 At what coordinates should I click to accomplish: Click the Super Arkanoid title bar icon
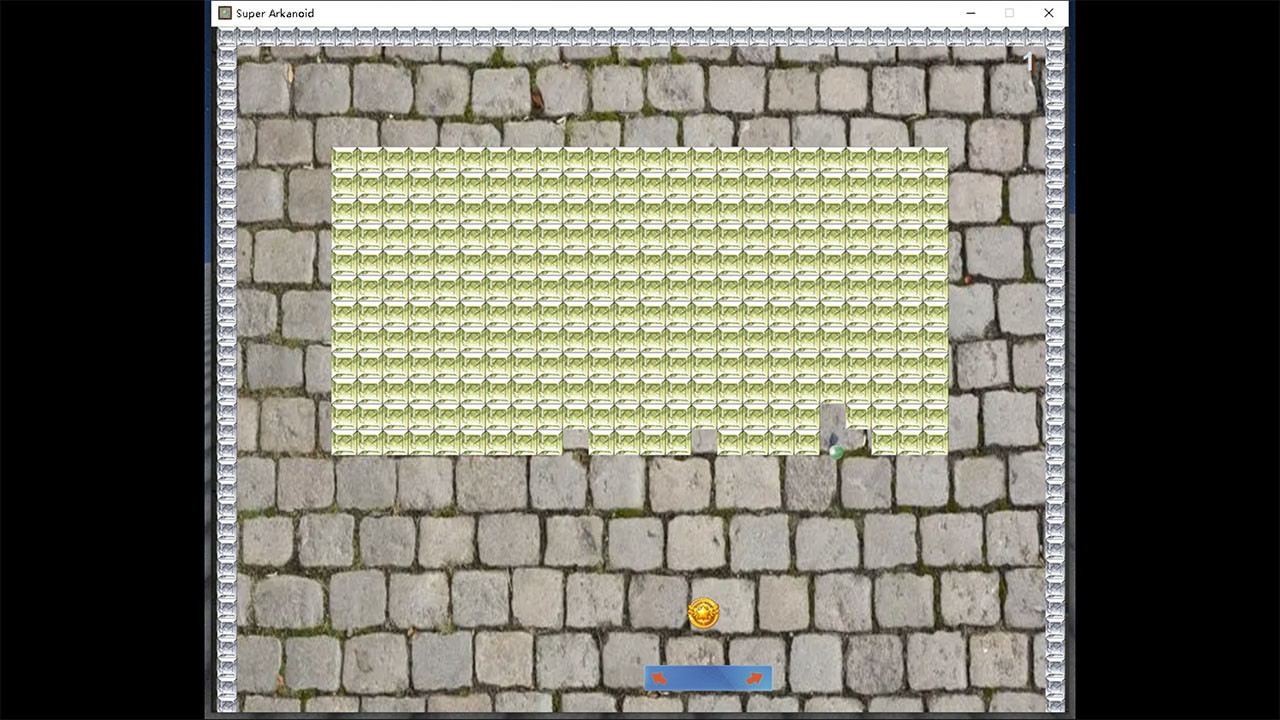[x=224, y=13]
